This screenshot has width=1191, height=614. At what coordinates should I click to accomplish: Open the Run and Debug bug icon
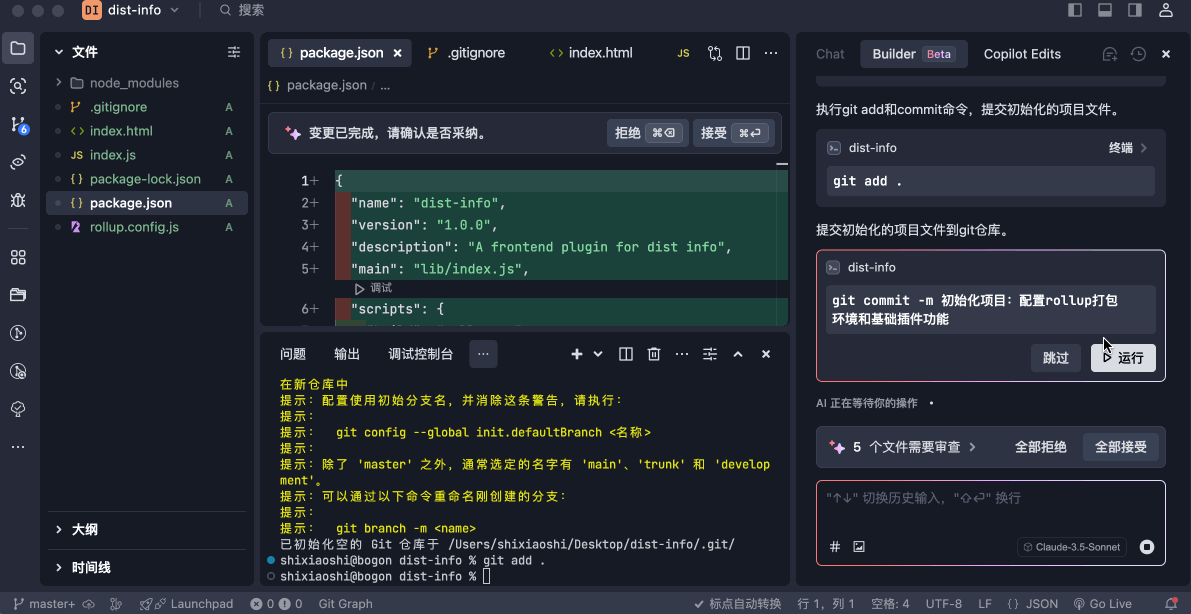(x=18, y=200)
